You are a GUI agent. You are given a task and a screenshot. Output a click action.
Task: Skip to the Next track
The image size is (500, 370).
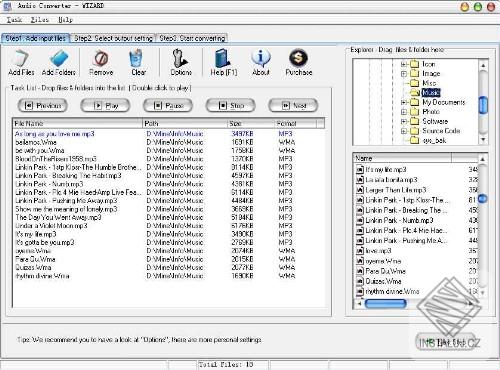(293, 106)
